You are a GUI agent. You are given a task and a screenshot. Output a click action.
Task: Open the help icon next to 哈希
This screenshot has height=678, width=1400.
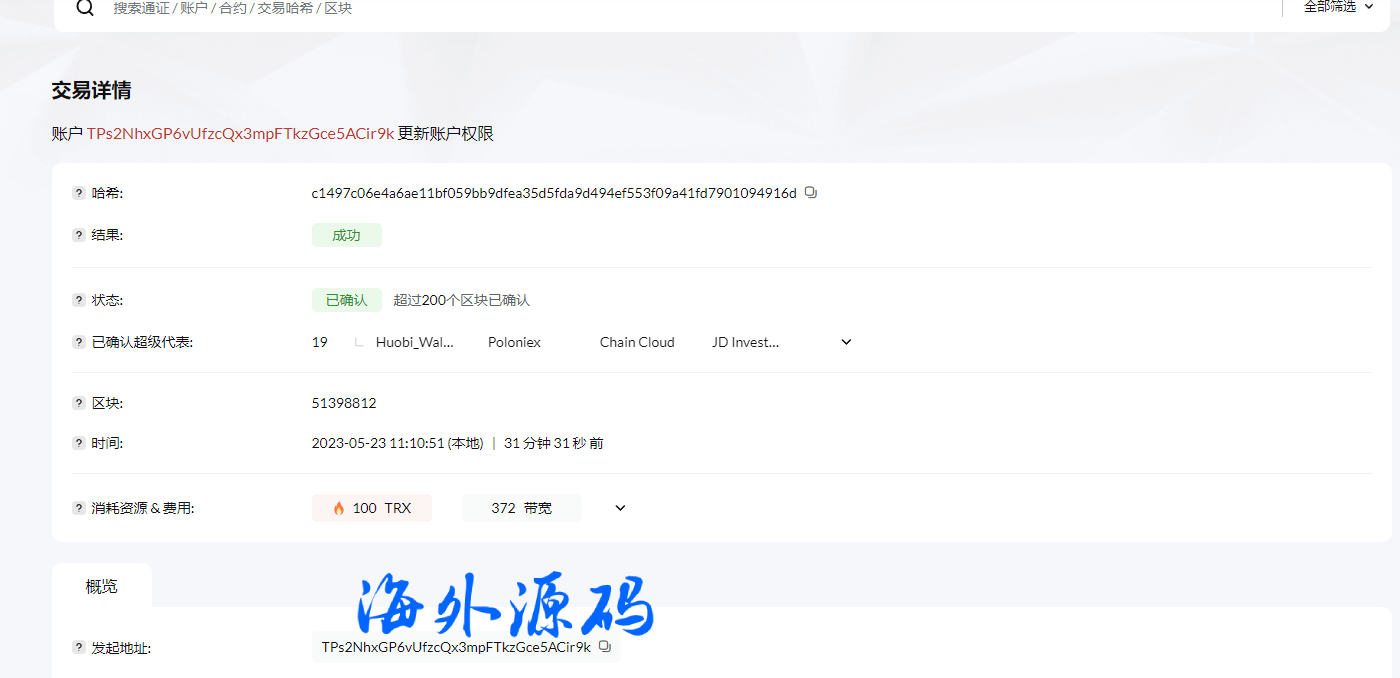pyautogui.click(x=78, y=192)
